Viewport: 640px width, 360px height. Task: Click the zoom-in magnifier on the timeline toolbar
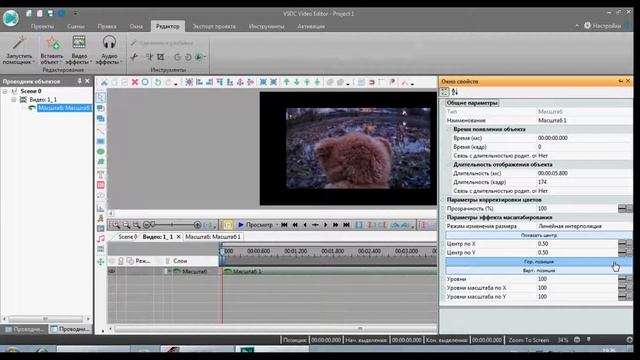116,225
